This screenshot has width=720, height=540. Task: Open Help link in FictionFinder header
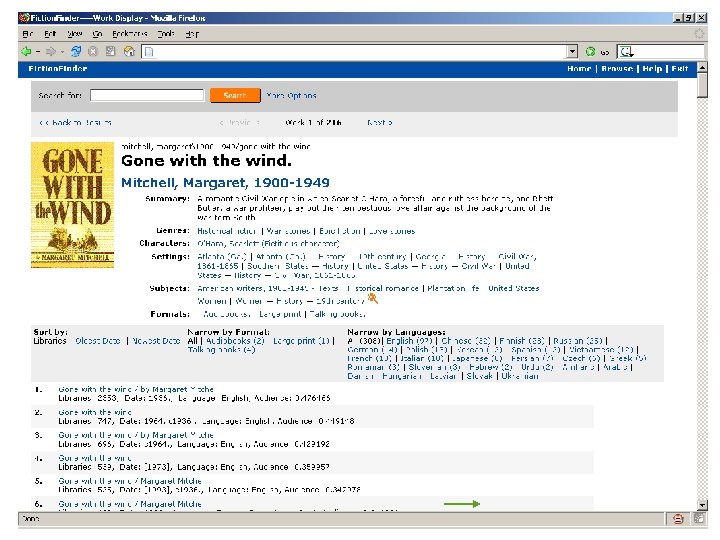[652, 68]
